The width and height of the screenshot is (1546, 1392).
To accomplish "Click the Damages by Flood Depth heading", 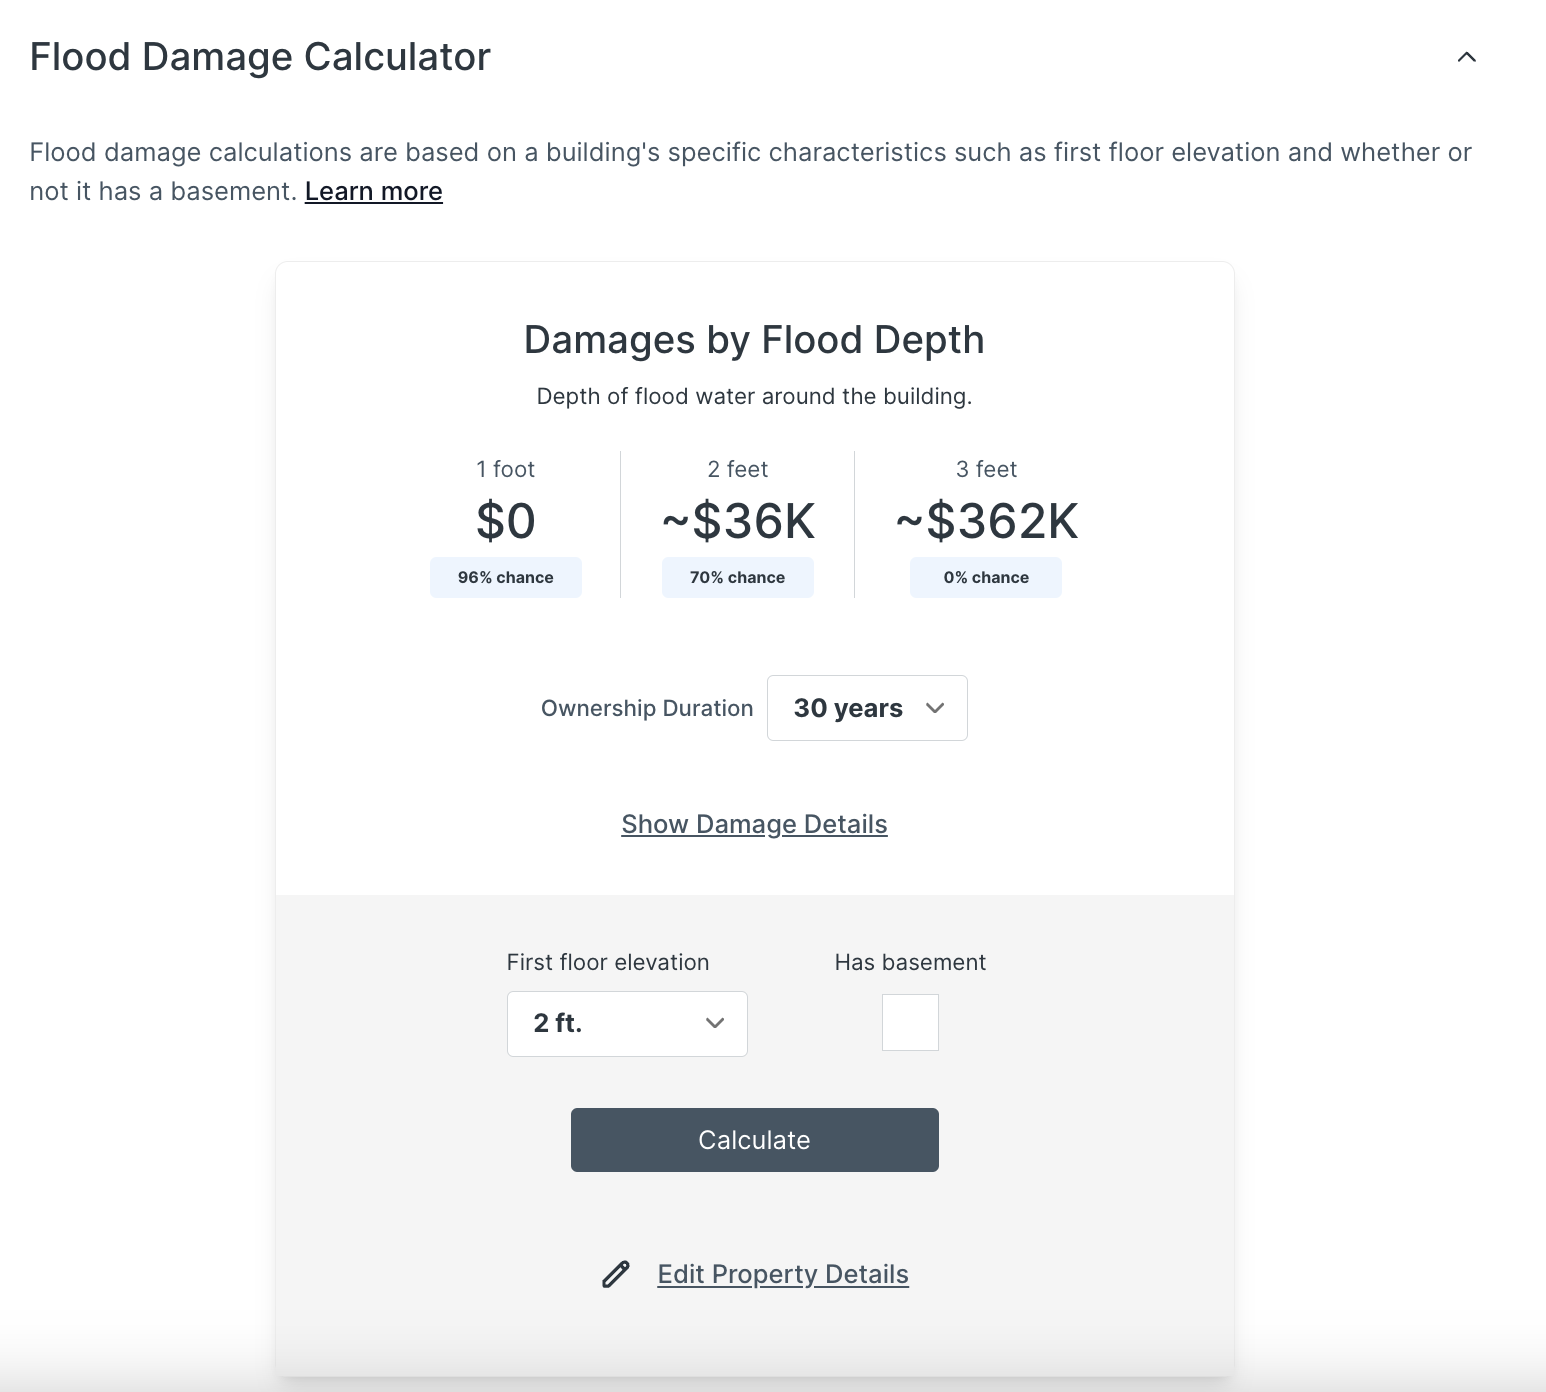I will coord(754,339).
